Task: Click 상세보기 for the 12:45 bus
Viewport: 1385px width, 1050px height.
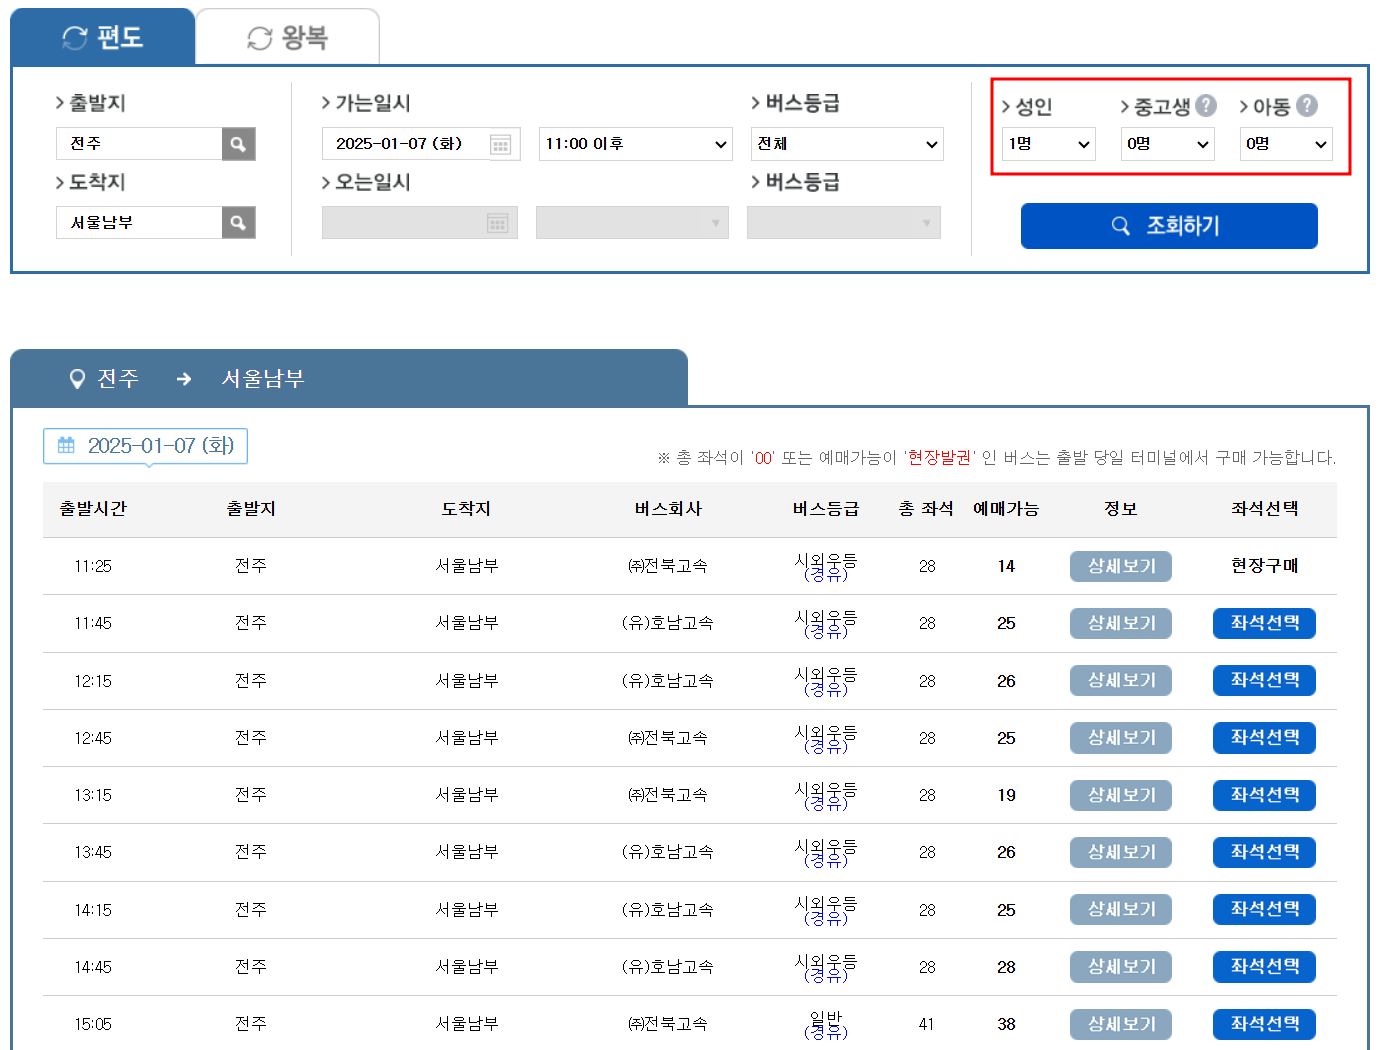Action: click(x=1121, y=738)
